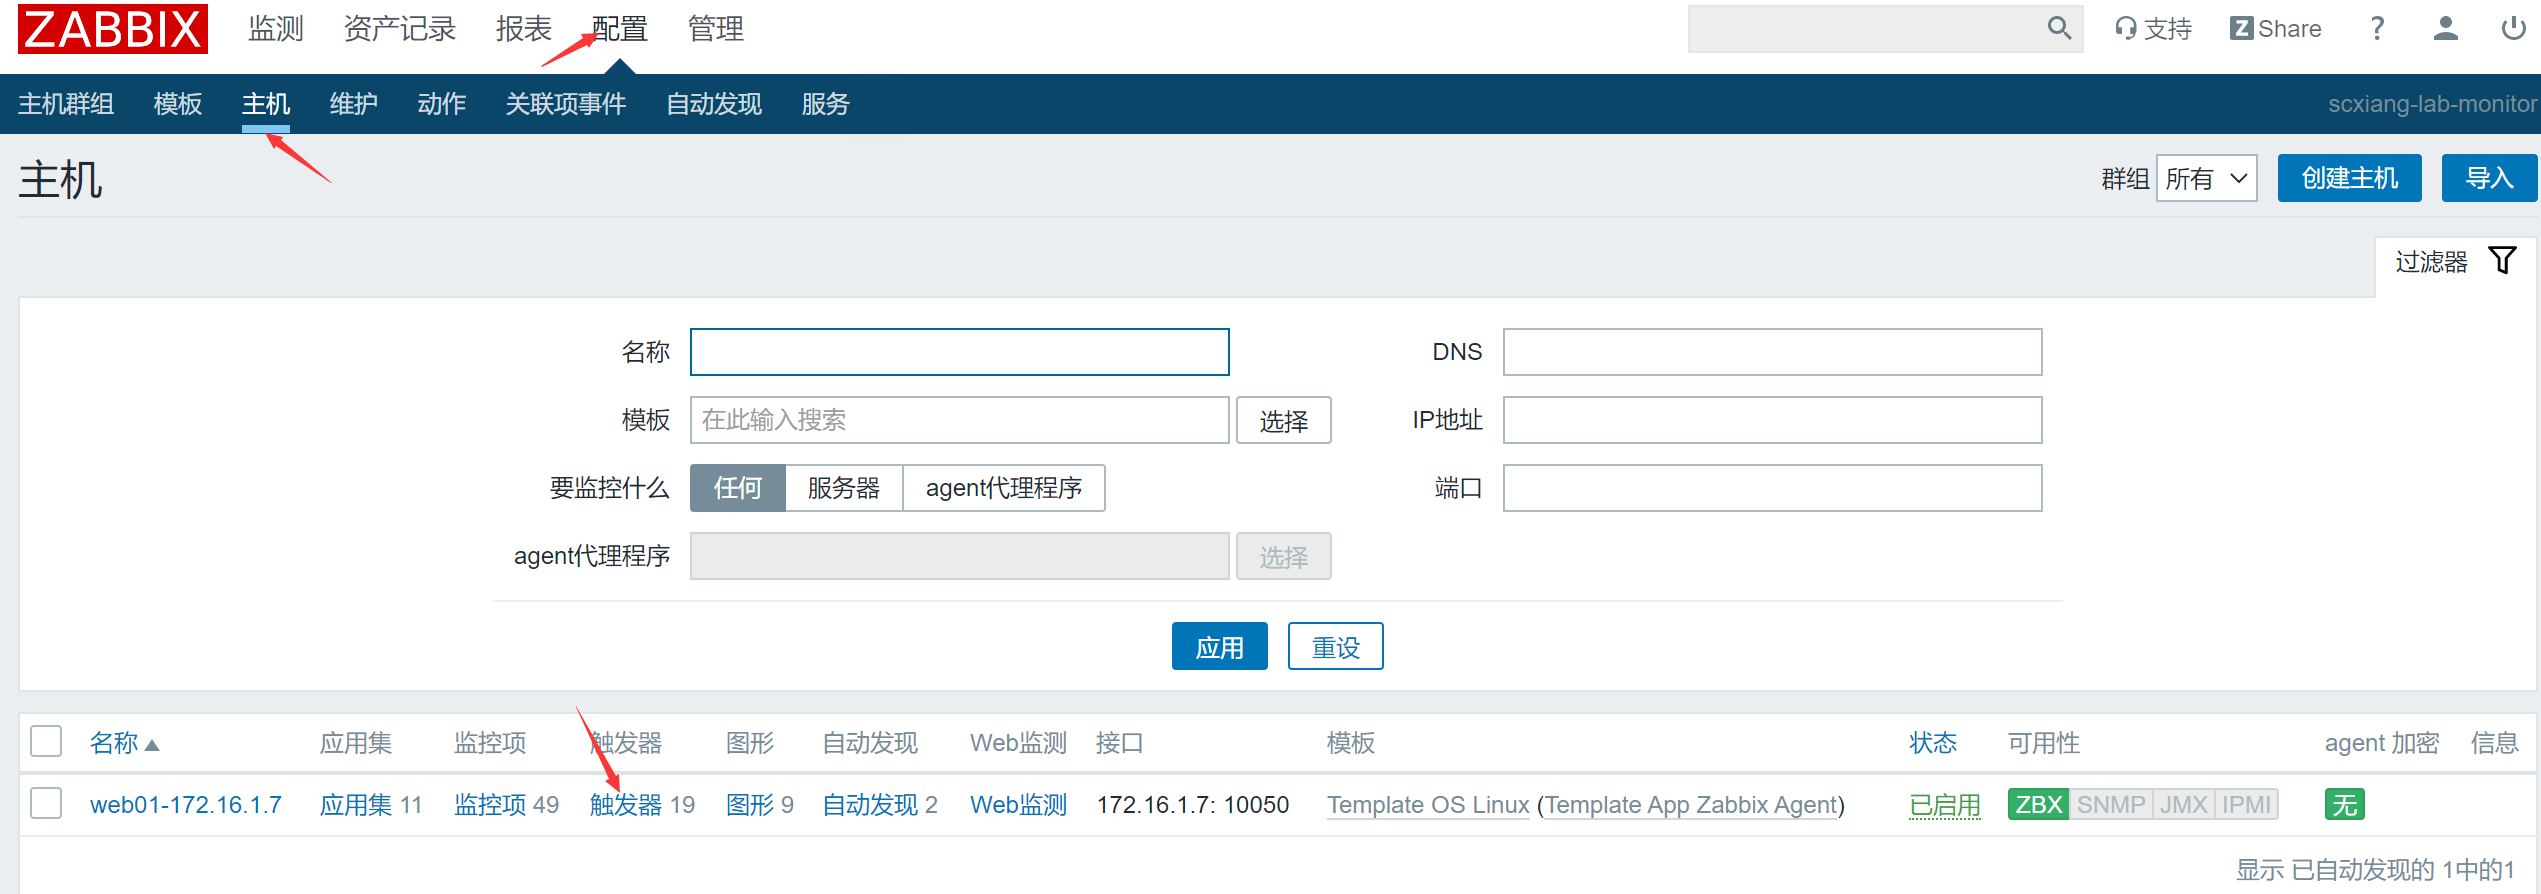Screen dimensions: 2541x894
Task: Go to the 主机 submenu
Action: click(x=266, y=104)
